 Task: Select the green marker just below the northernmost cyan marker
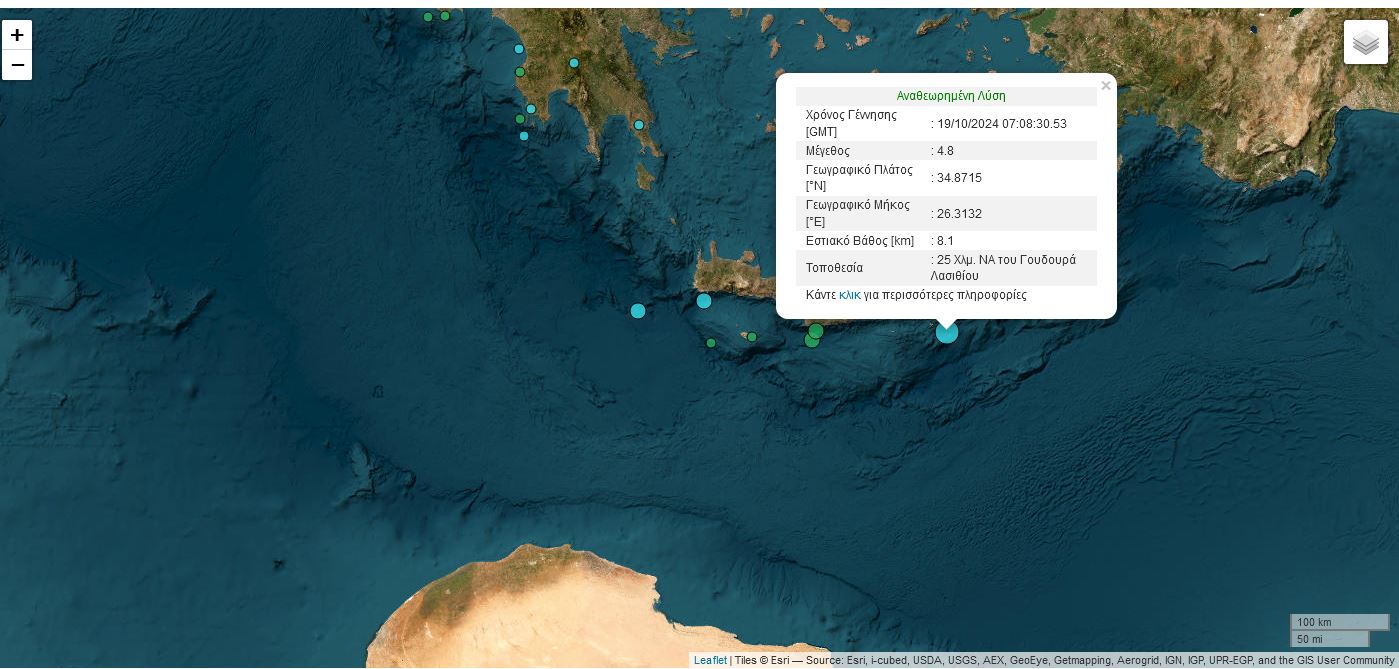tap(520, 72)
